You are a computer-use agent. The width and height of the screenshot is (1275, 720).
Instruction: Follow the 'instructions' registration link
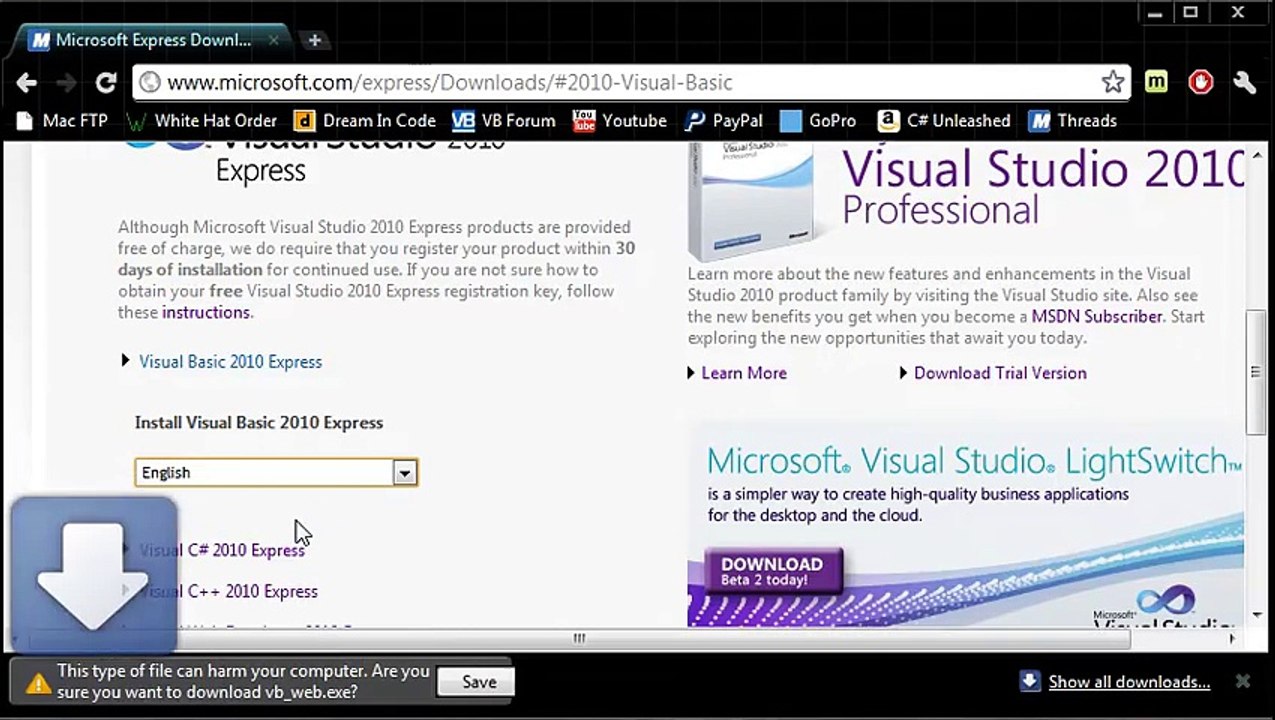pyautogui.click(x=206, y=312)
